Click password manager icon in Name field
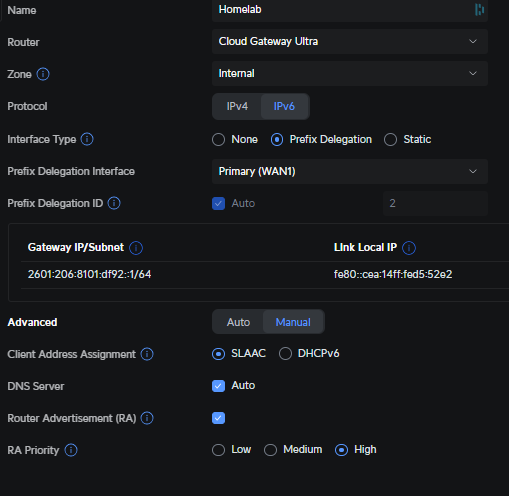The height and width of the screenshot is (496, 509). pos(479,10)
